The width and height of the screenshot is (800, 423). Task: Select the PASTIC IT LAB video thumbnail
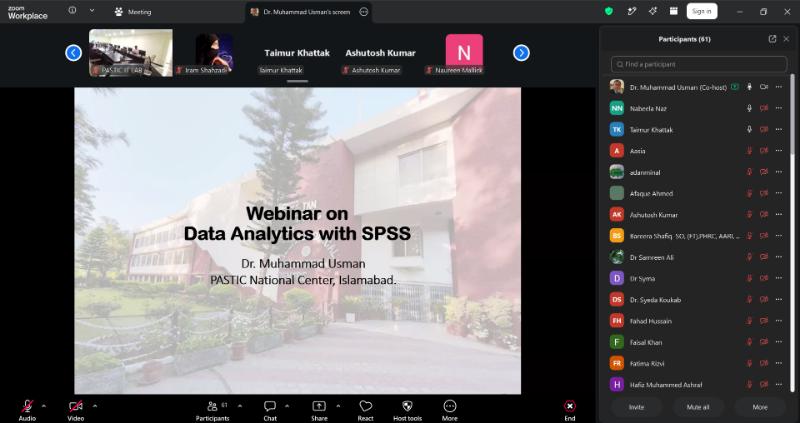coord(131,53)
